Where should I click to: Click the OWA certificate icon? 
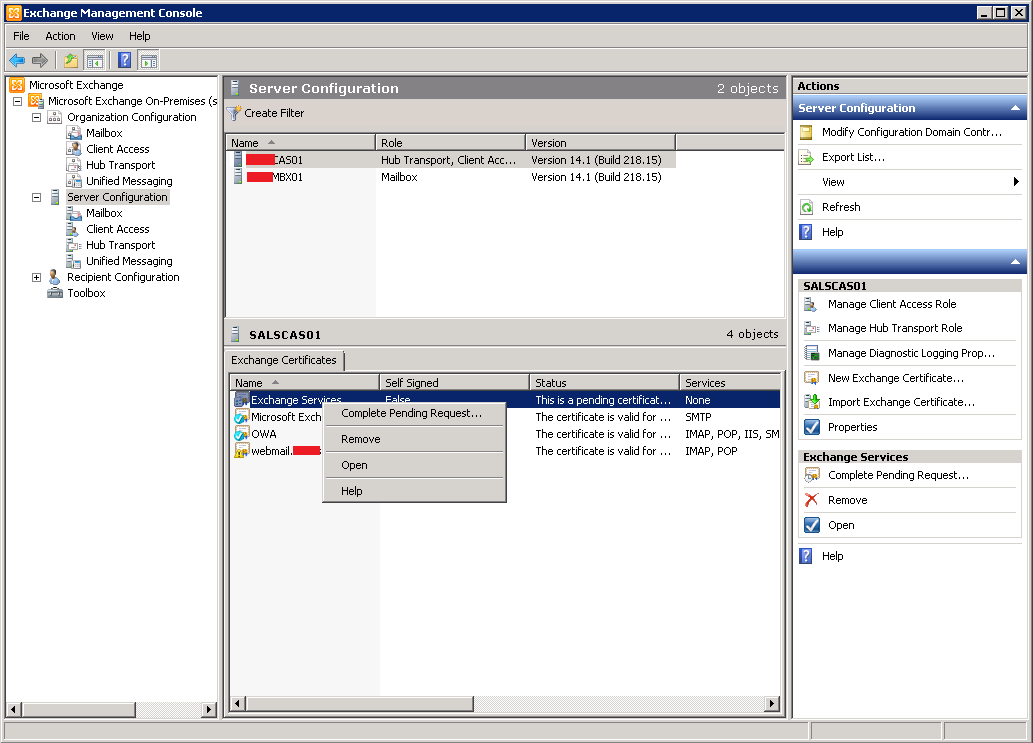[x=242, y=434]
